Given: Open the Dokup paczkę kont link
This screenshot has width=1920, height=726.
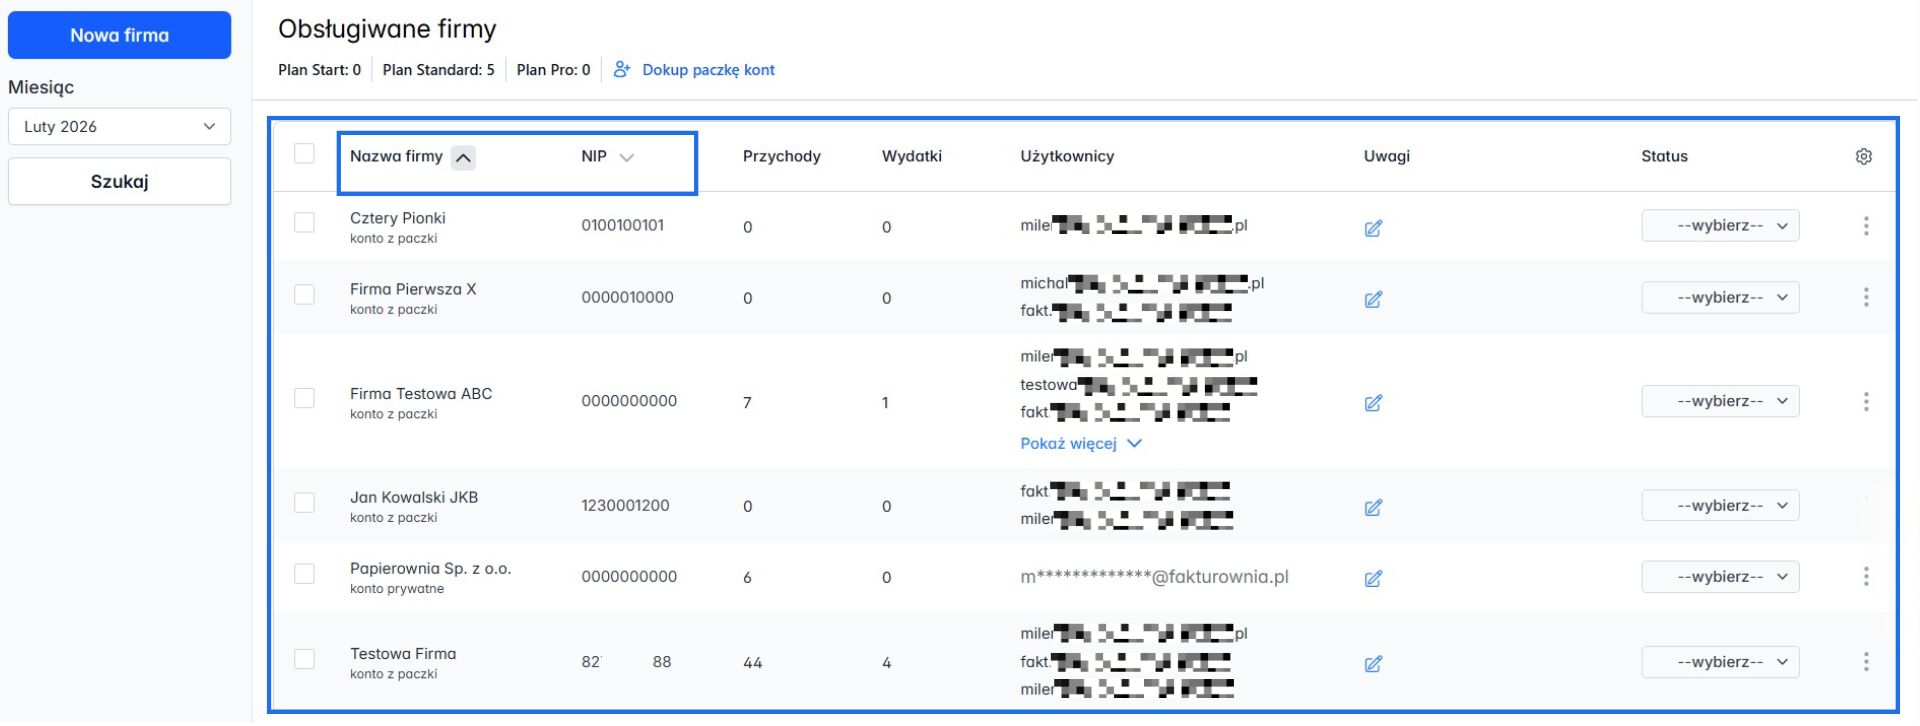Looking at the screenshot, I should coord(707,70).
